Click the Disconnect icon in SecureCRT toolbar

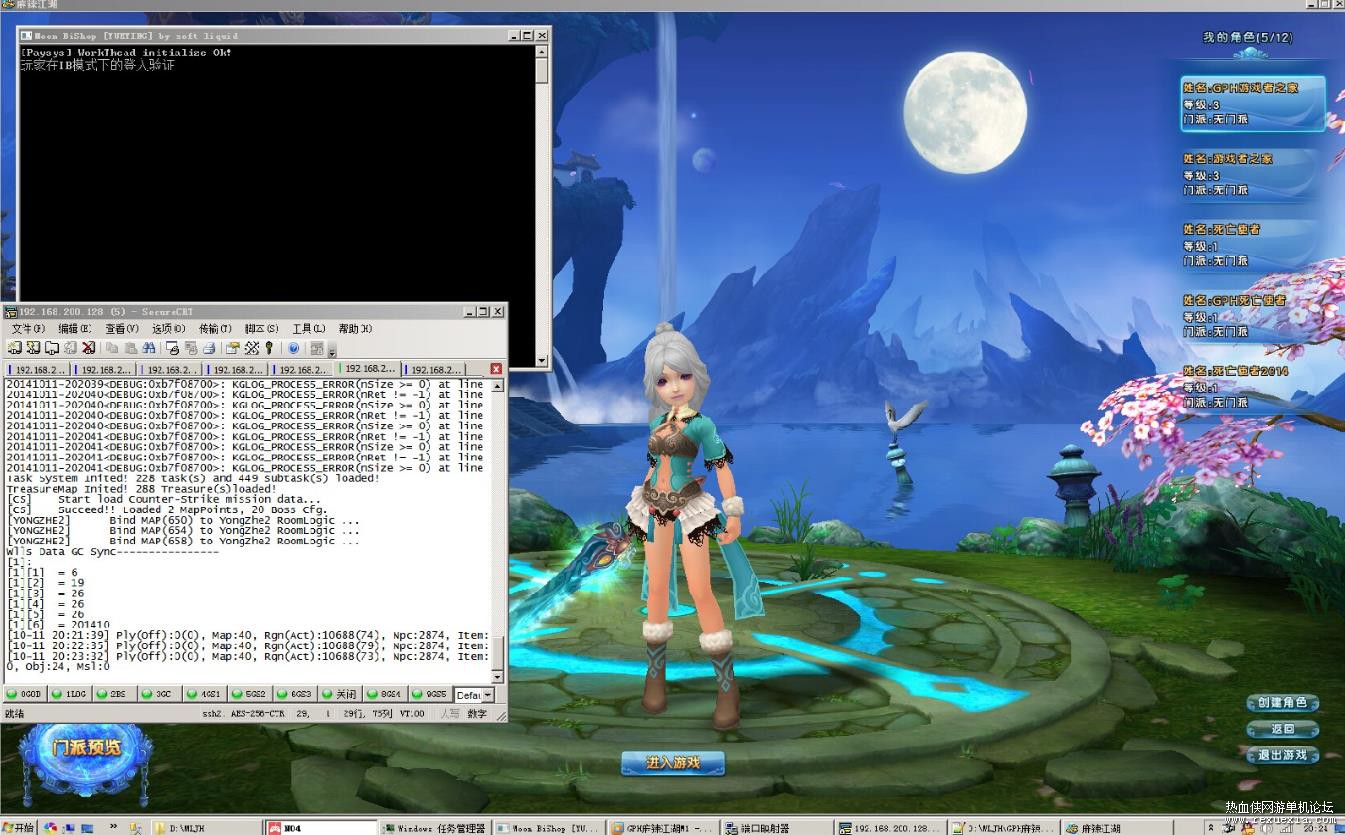(x=88, y=348)
